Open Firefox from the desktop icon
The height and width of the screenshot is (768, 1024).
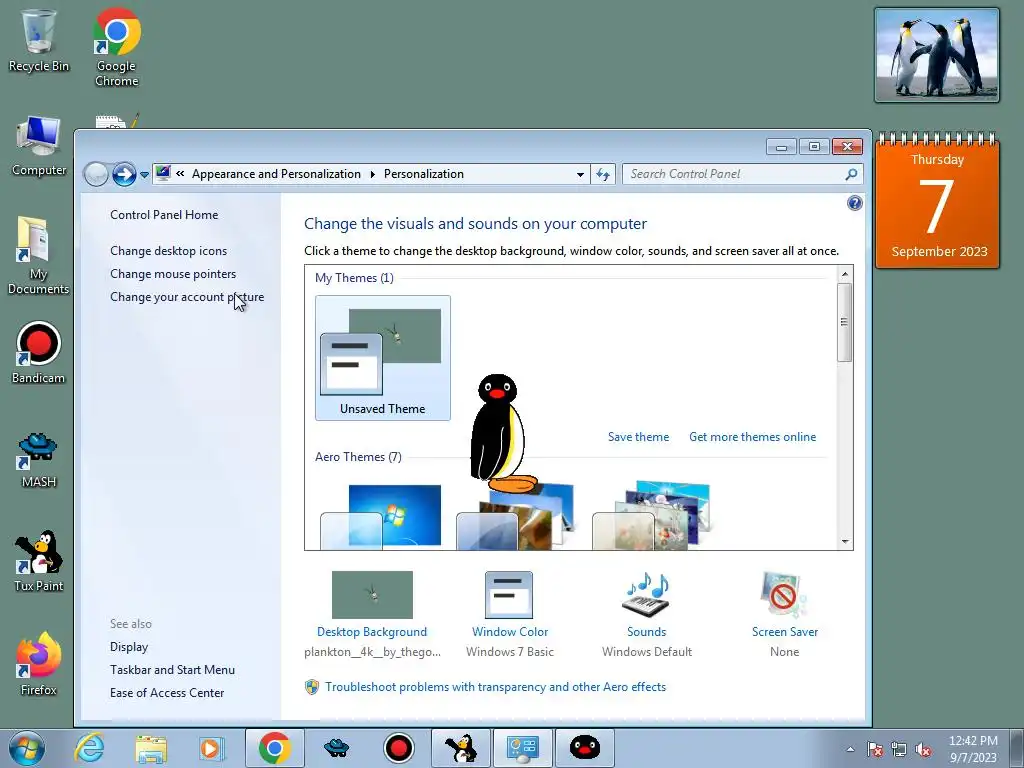coord(38,664)
